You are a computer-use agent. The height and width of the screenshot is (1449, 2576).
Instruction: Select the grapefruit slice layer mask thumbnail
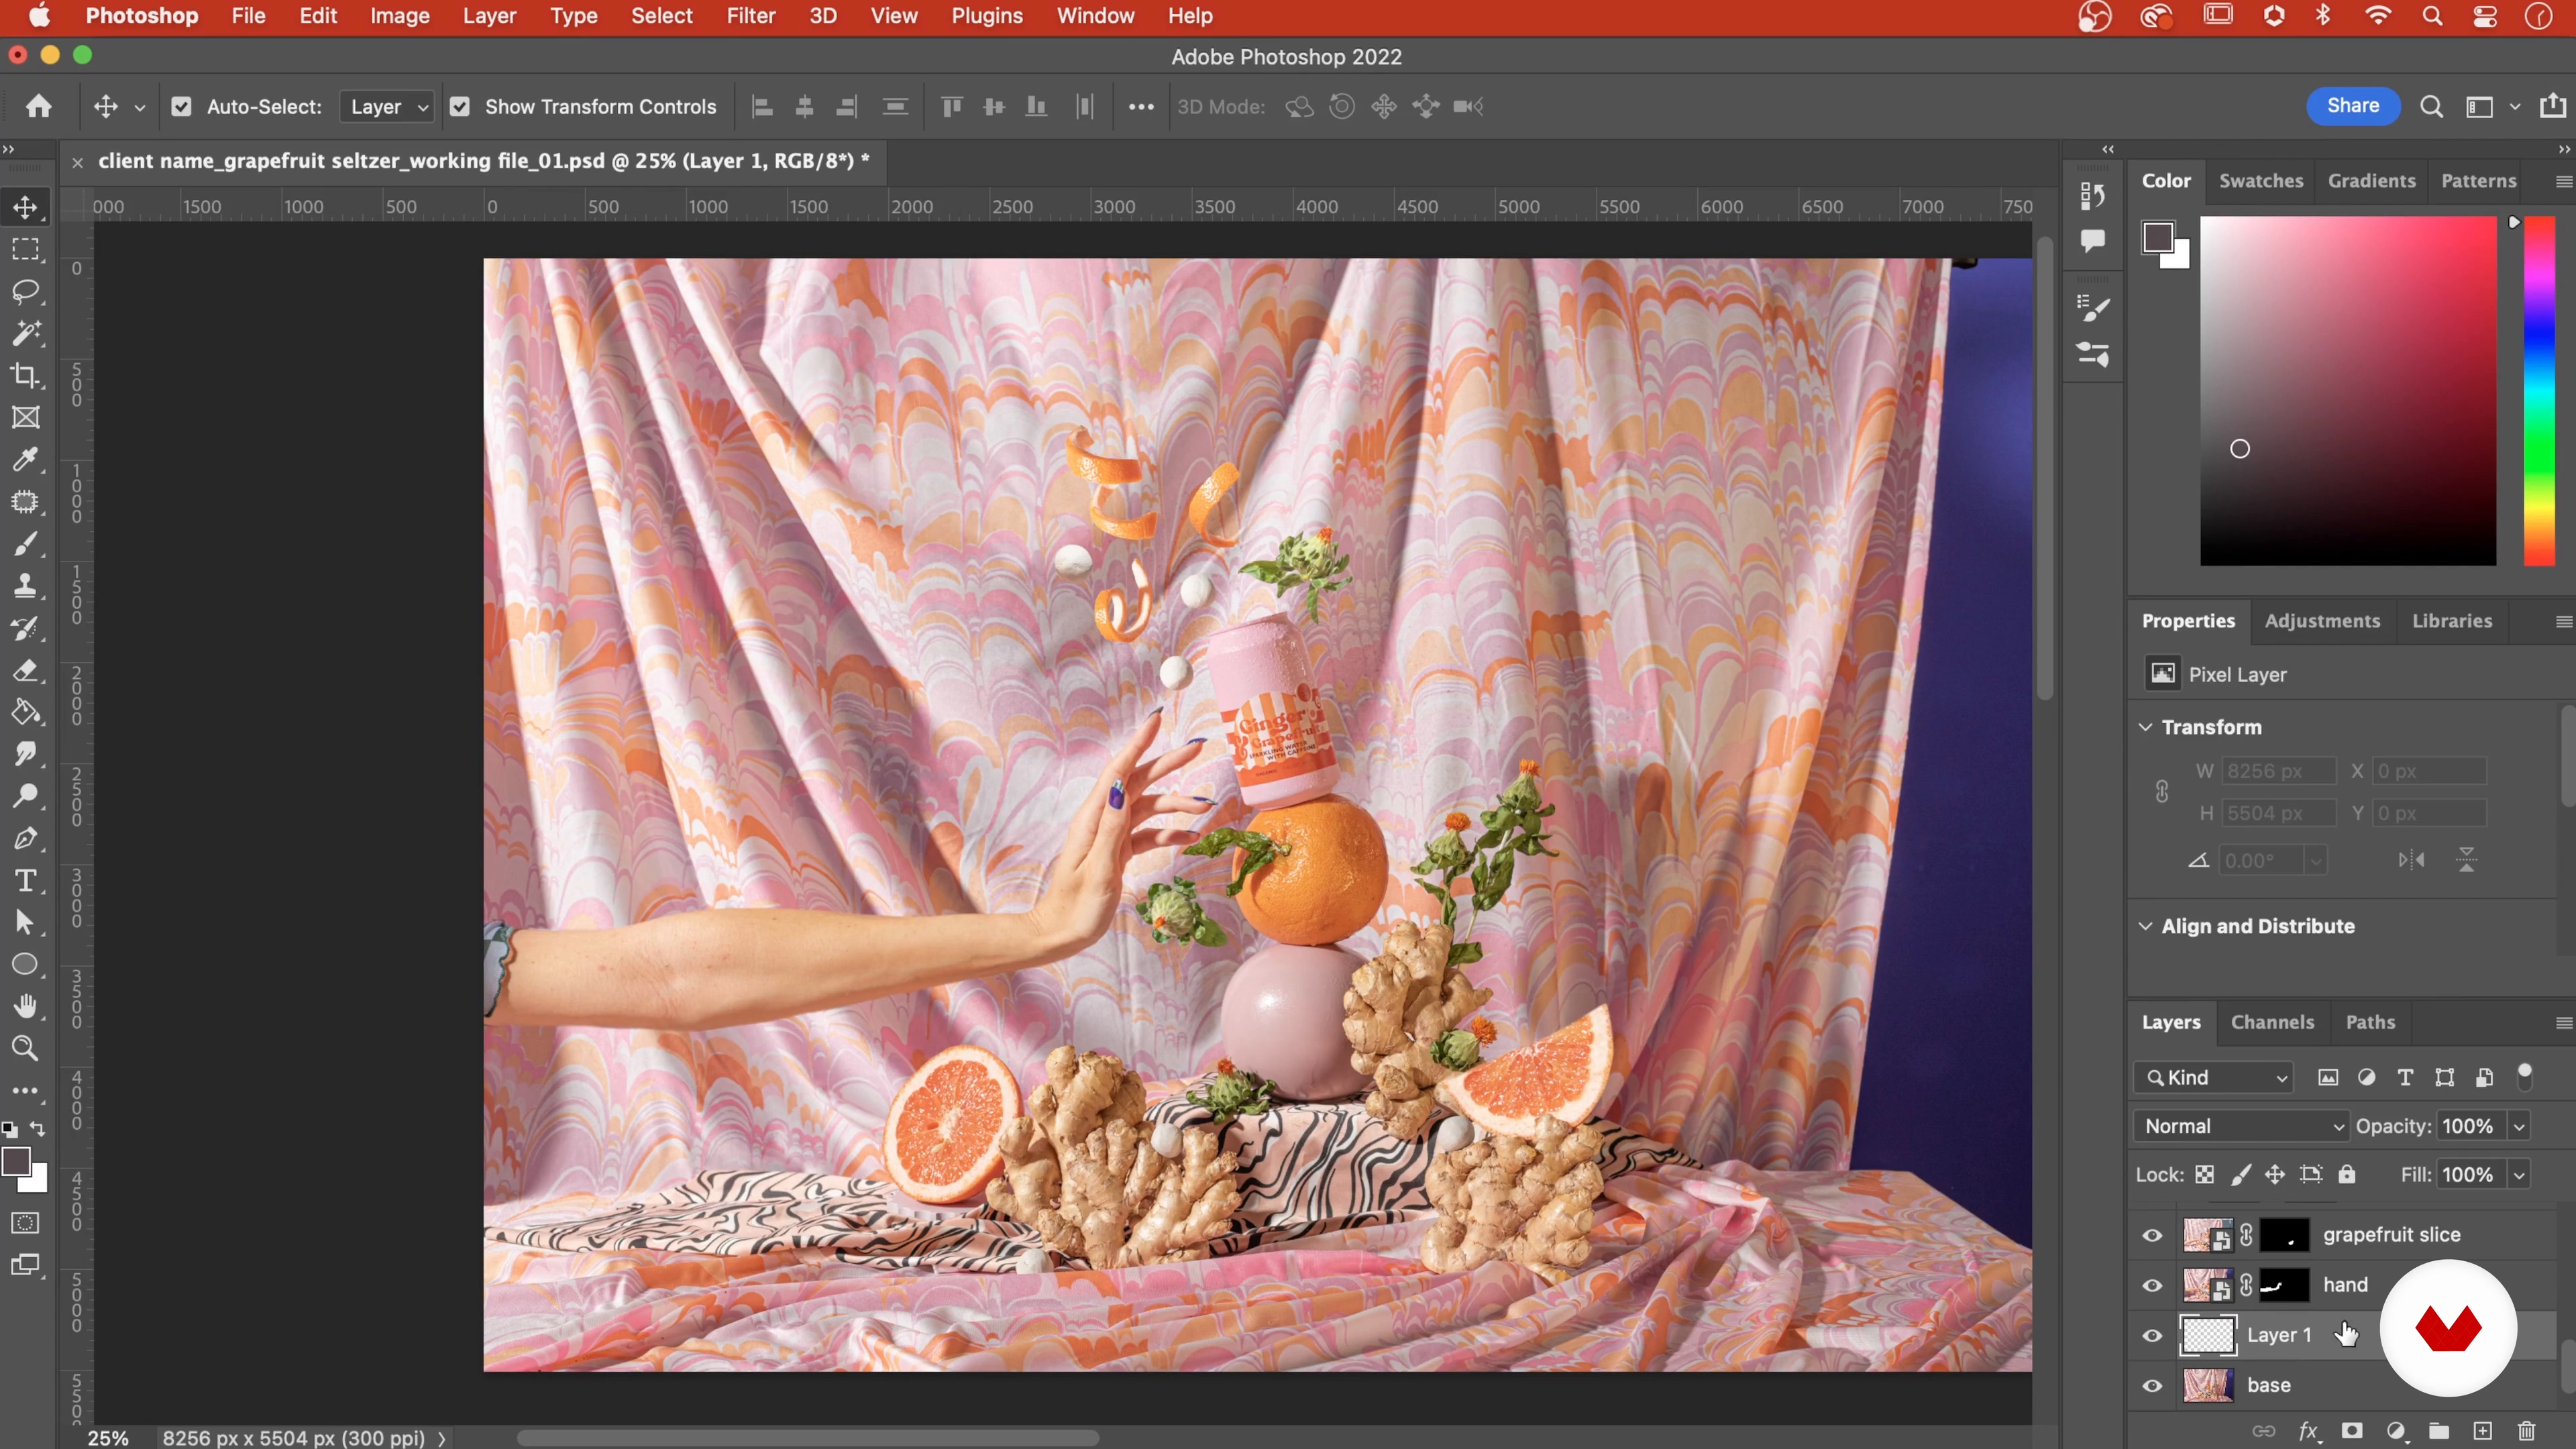click(2284, 1235)
